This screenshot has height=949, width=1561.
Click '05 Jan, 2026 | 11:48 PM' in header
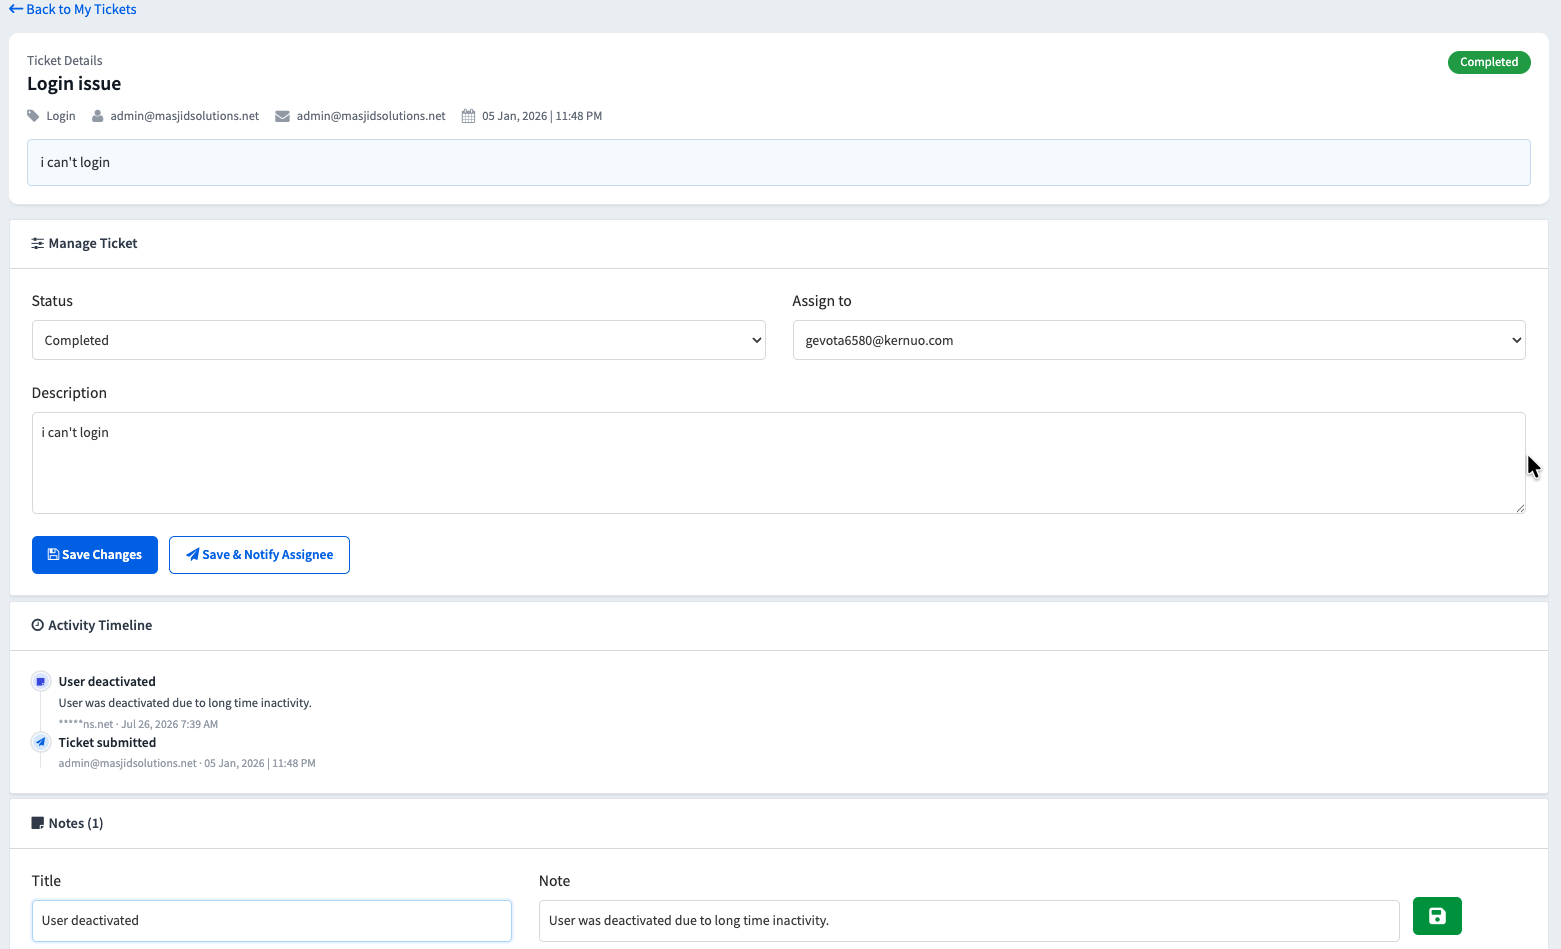(x=542, y=116)
